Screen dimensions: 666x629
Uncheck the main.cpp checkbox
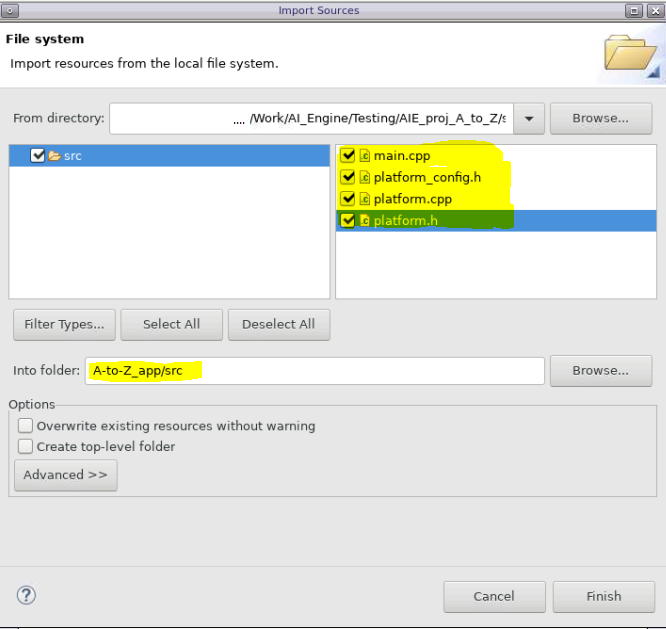[348, 156]
